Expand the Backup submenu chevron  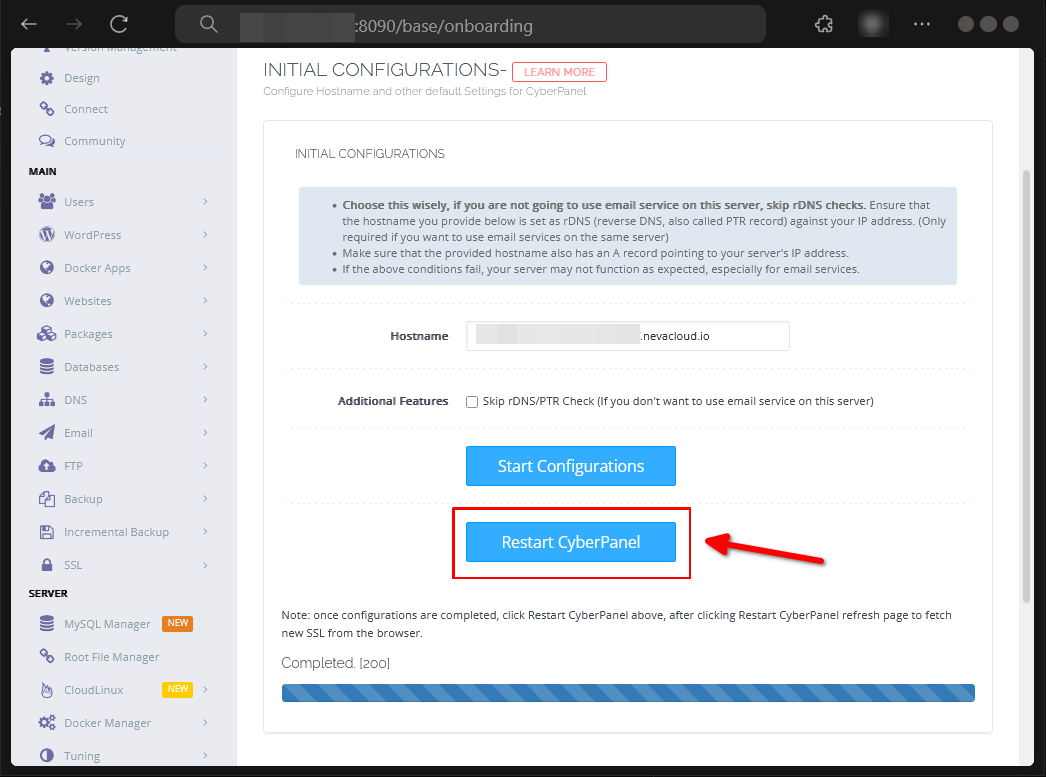pos(205,499)
